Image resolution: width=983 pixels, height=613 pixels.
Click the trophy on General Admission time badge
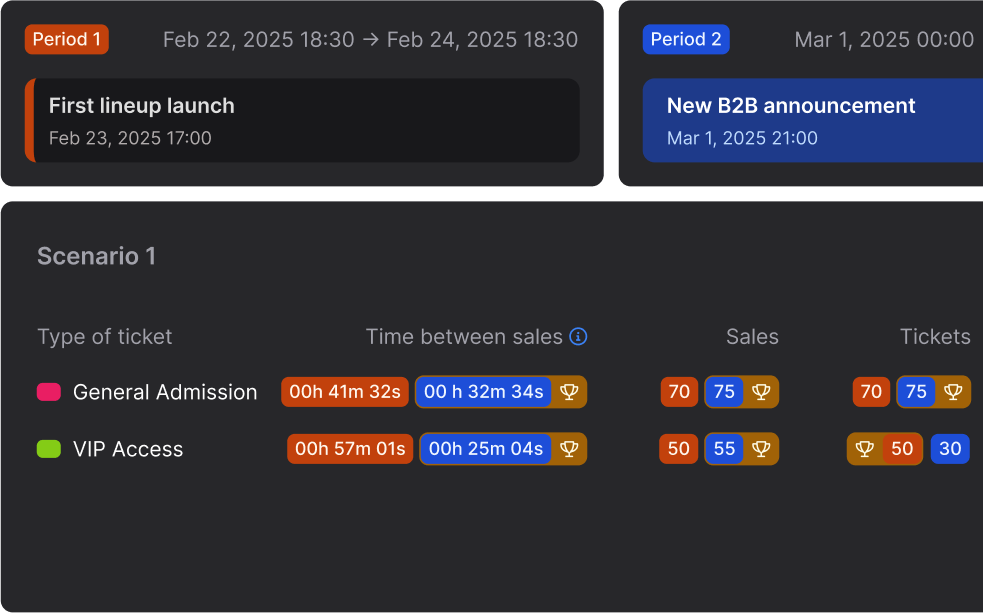pos(569,392)
